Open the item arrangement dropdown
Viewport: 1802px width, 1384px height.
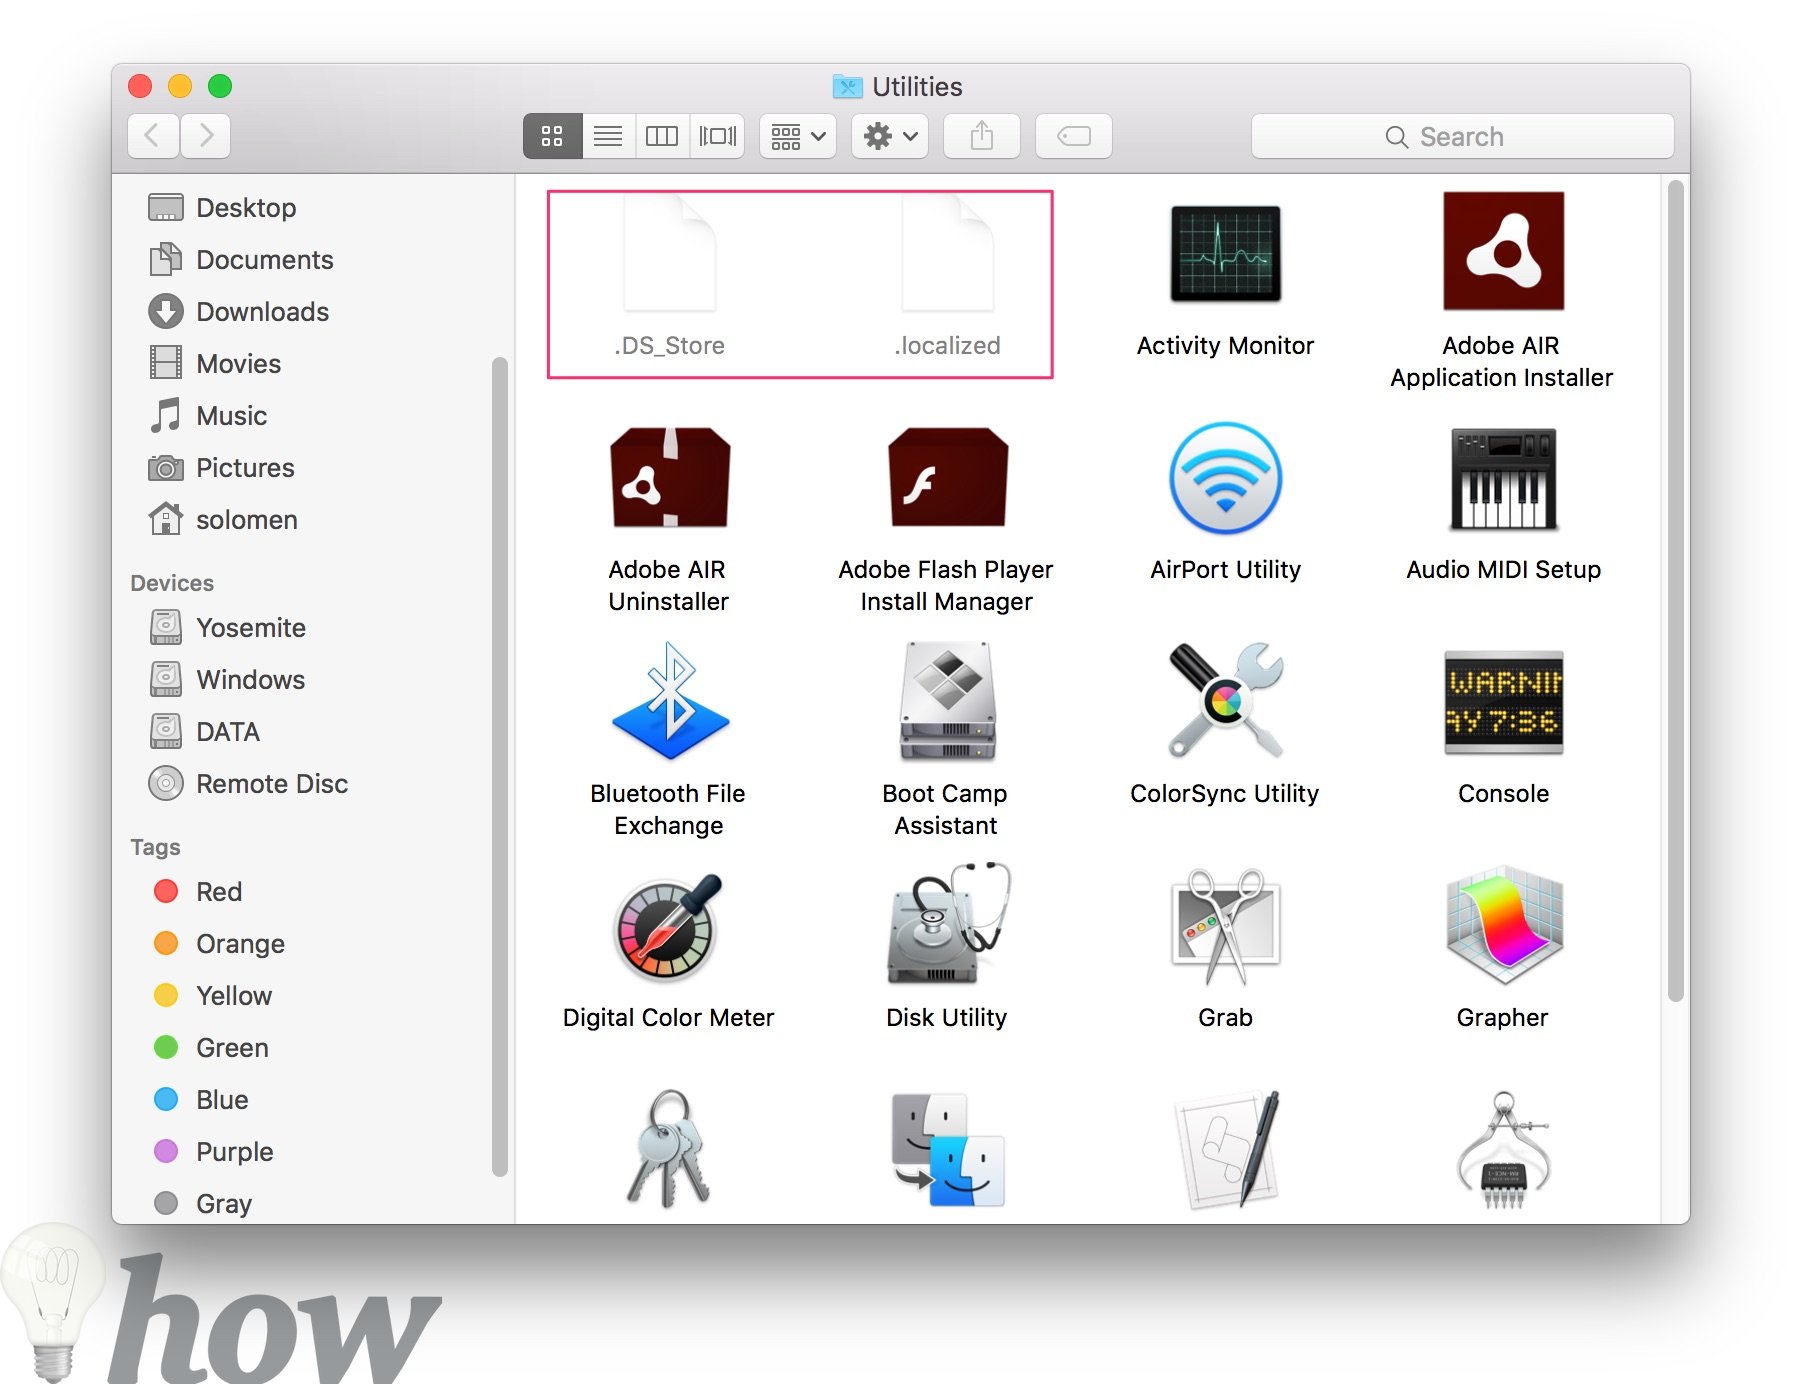798,136
